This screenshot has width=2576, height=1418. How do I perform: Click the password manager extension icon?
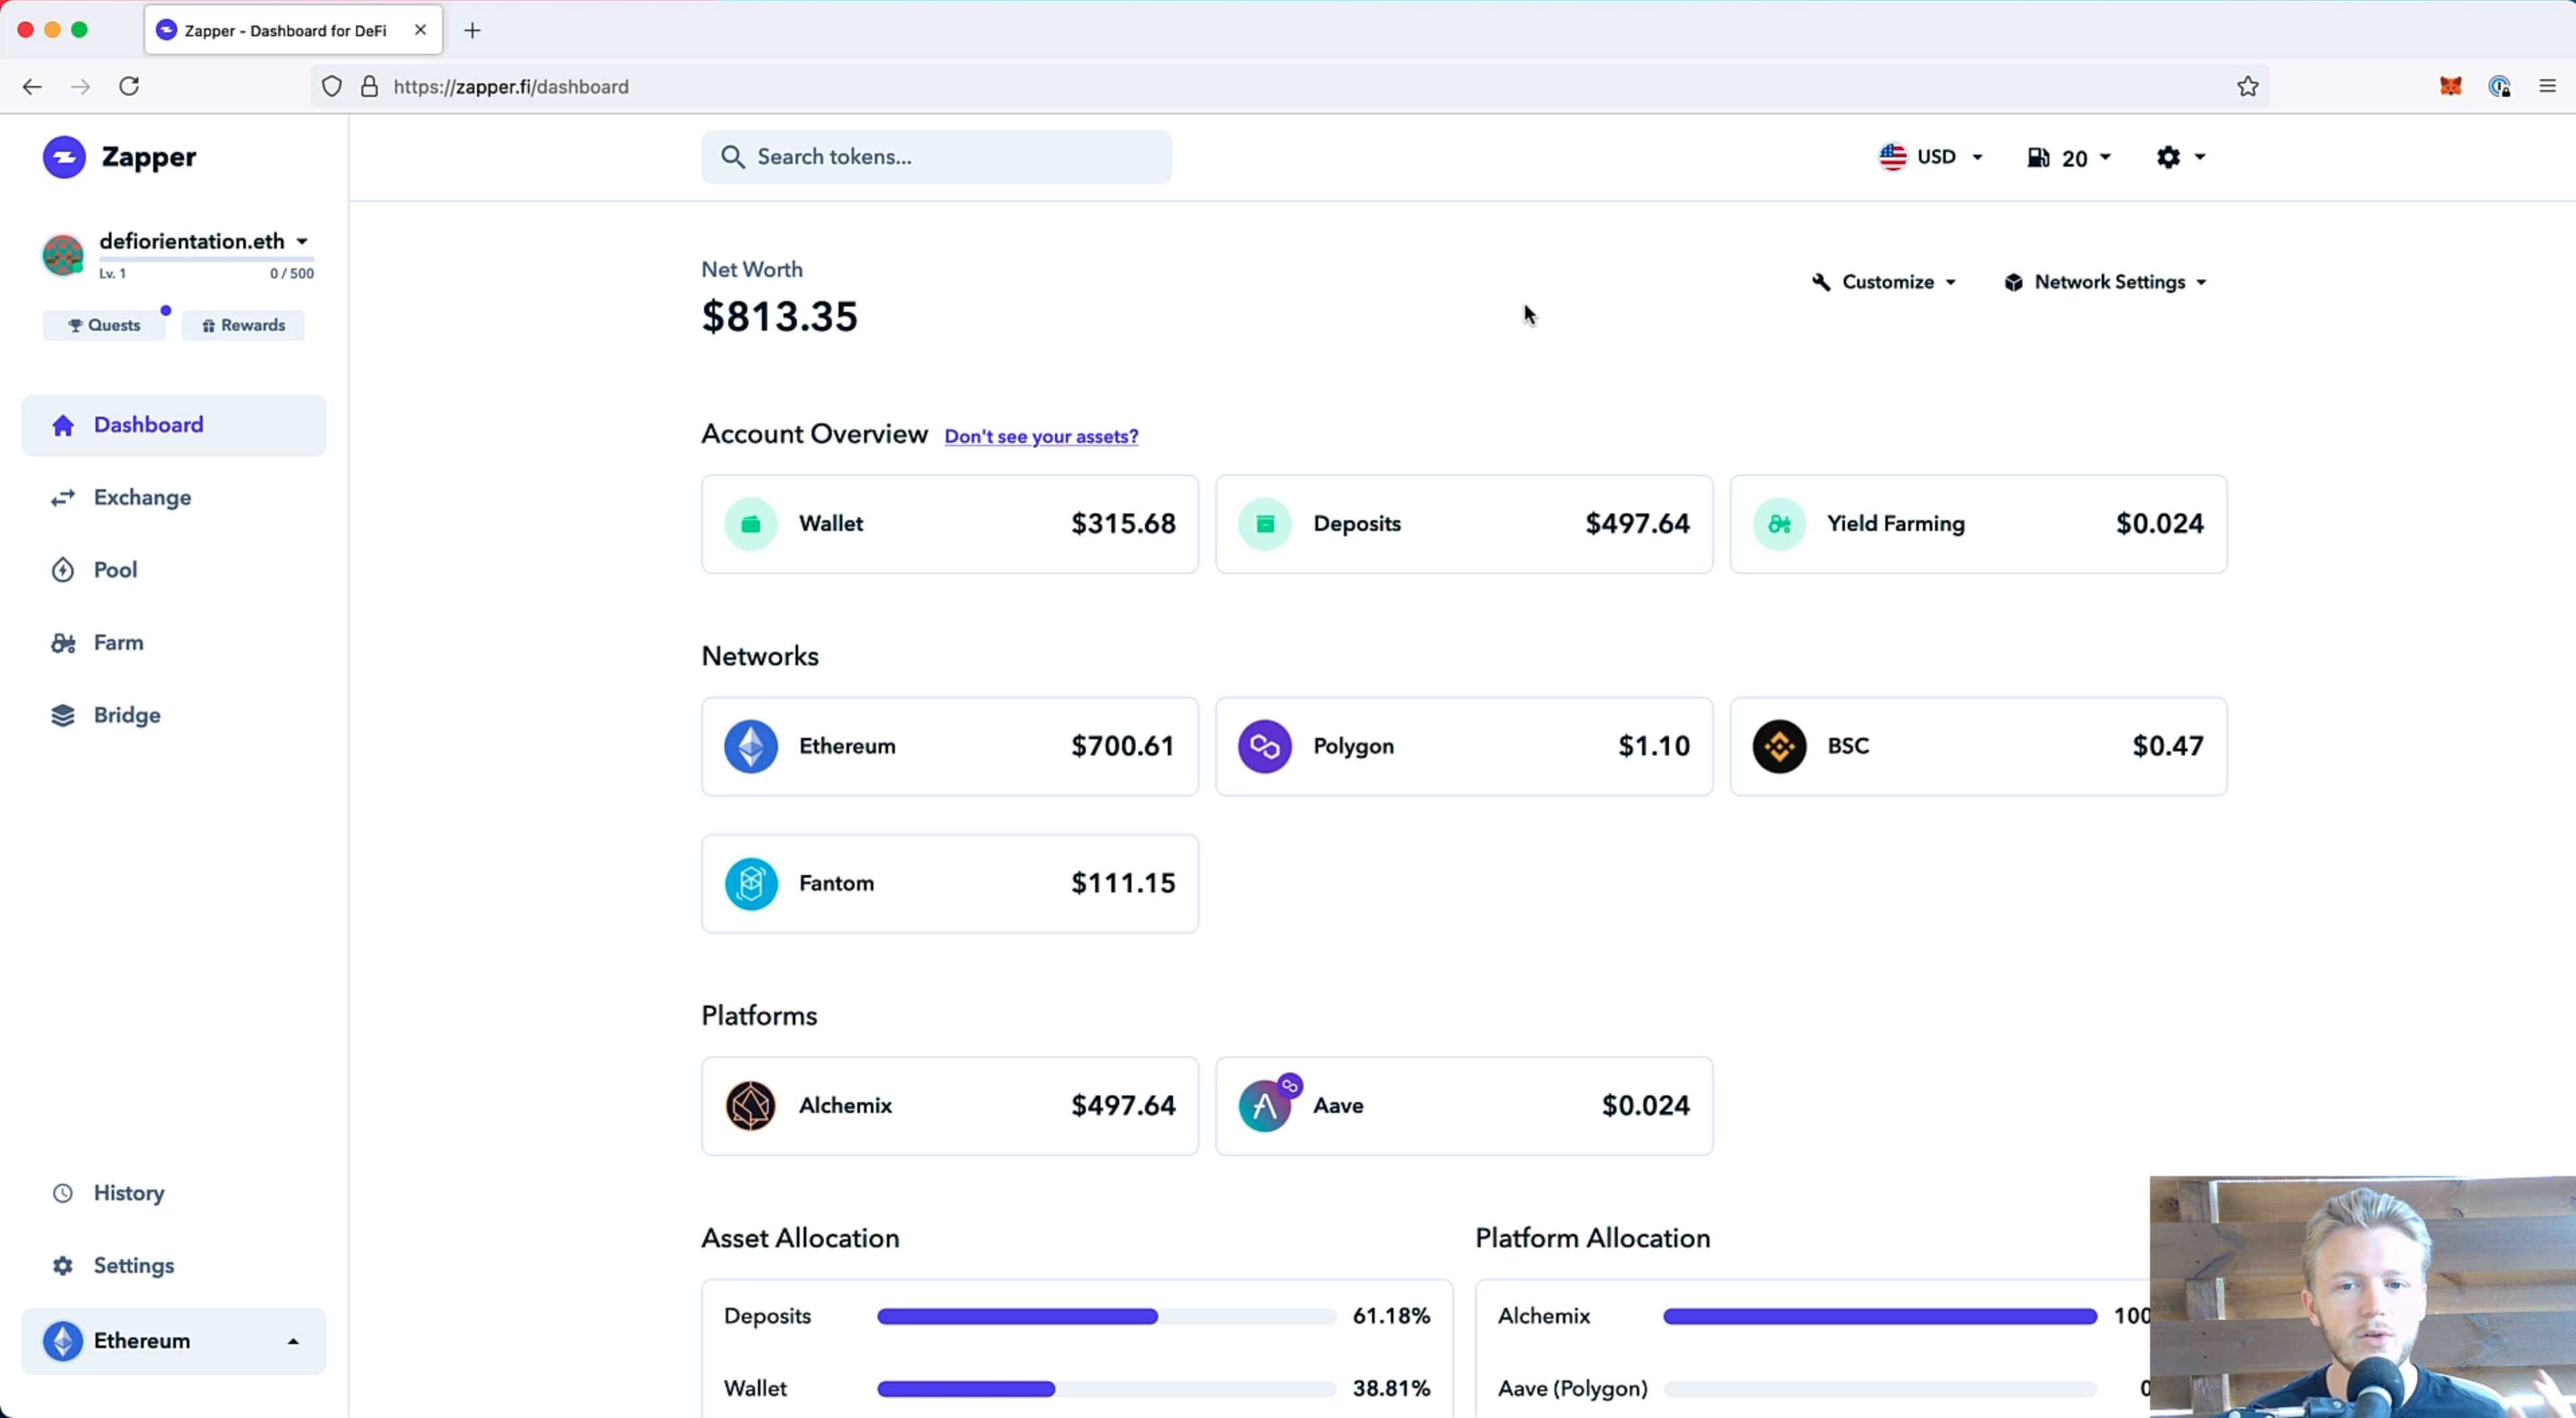2499,86
